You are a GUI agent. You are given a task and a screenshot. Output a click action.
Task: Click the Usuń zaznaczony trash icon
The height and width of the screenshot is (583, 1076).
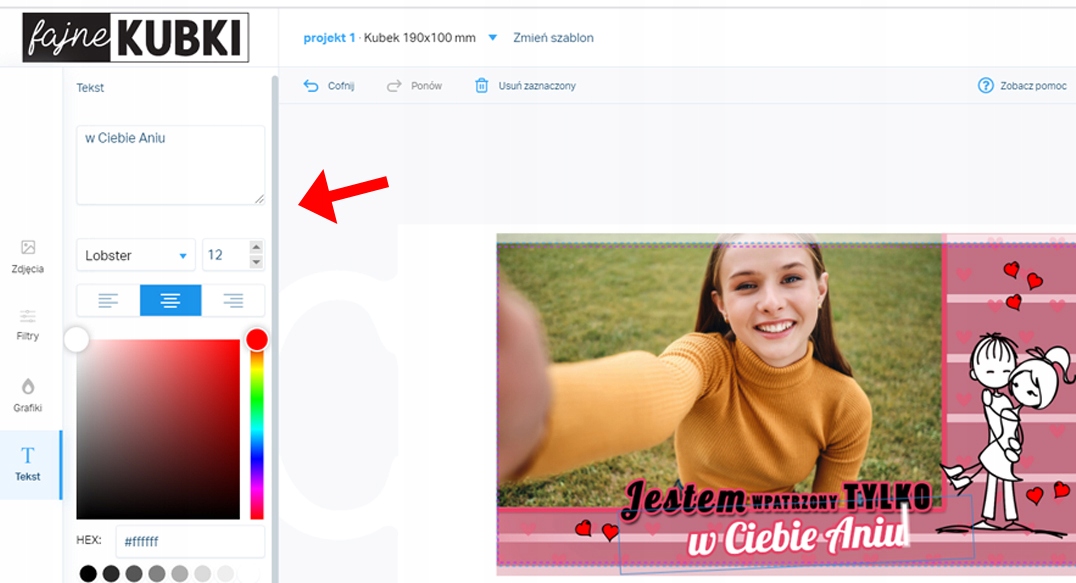(482, 86)
